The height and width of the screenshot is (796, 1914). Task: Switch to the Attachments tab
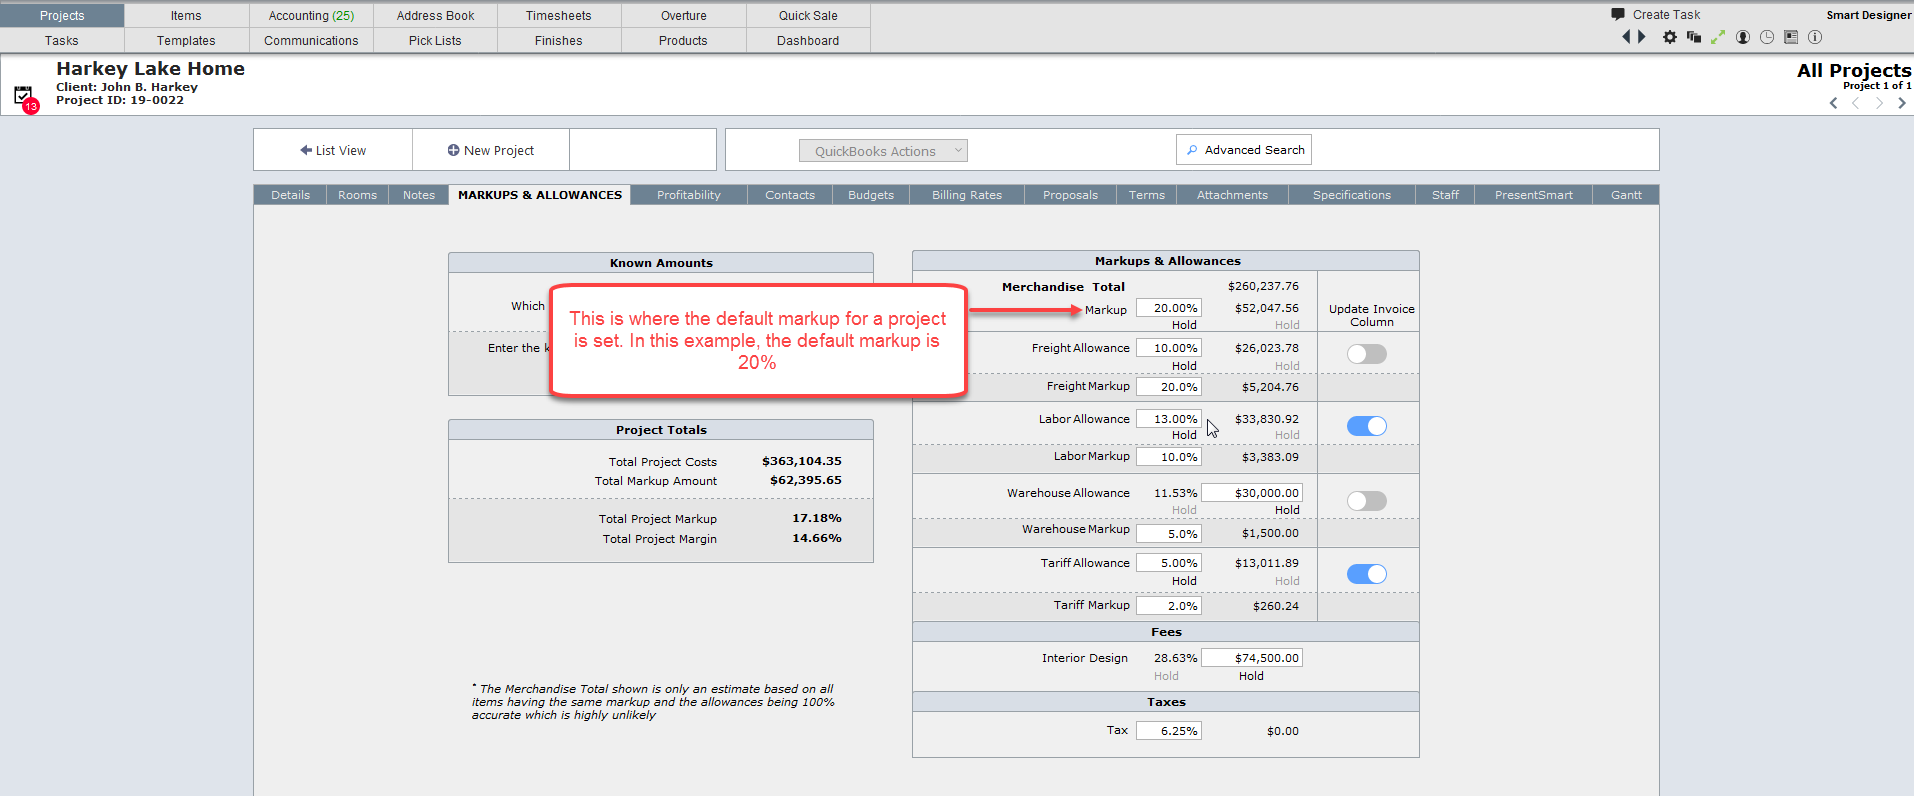(1232, 195)
